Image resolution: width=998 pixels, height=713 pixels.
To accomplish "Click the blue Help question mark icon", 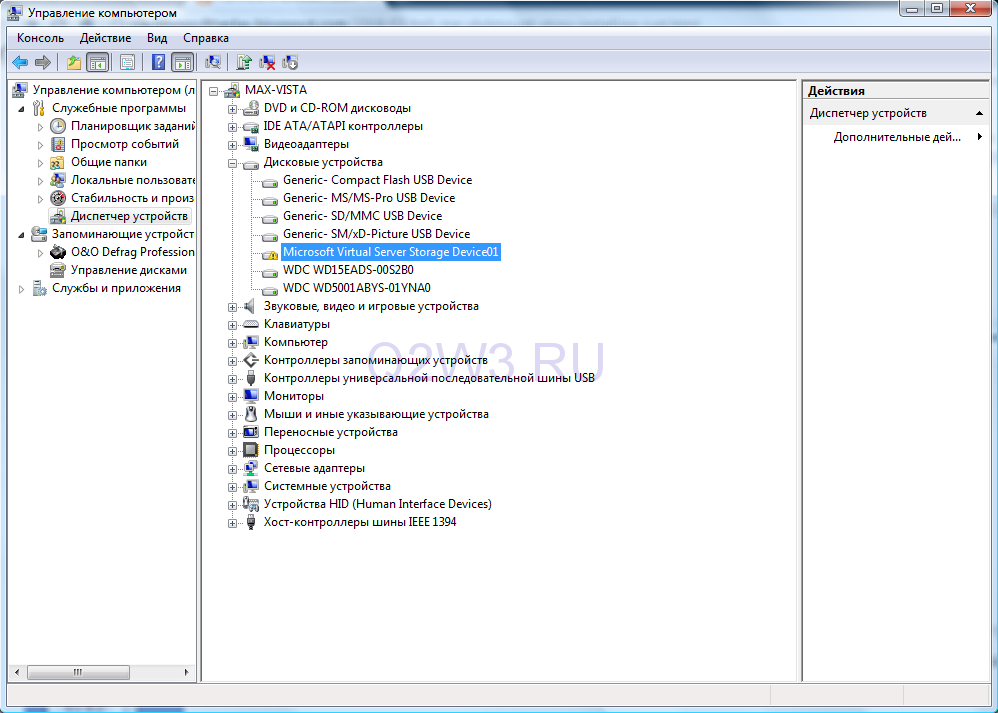I will (x=158, y=62).
